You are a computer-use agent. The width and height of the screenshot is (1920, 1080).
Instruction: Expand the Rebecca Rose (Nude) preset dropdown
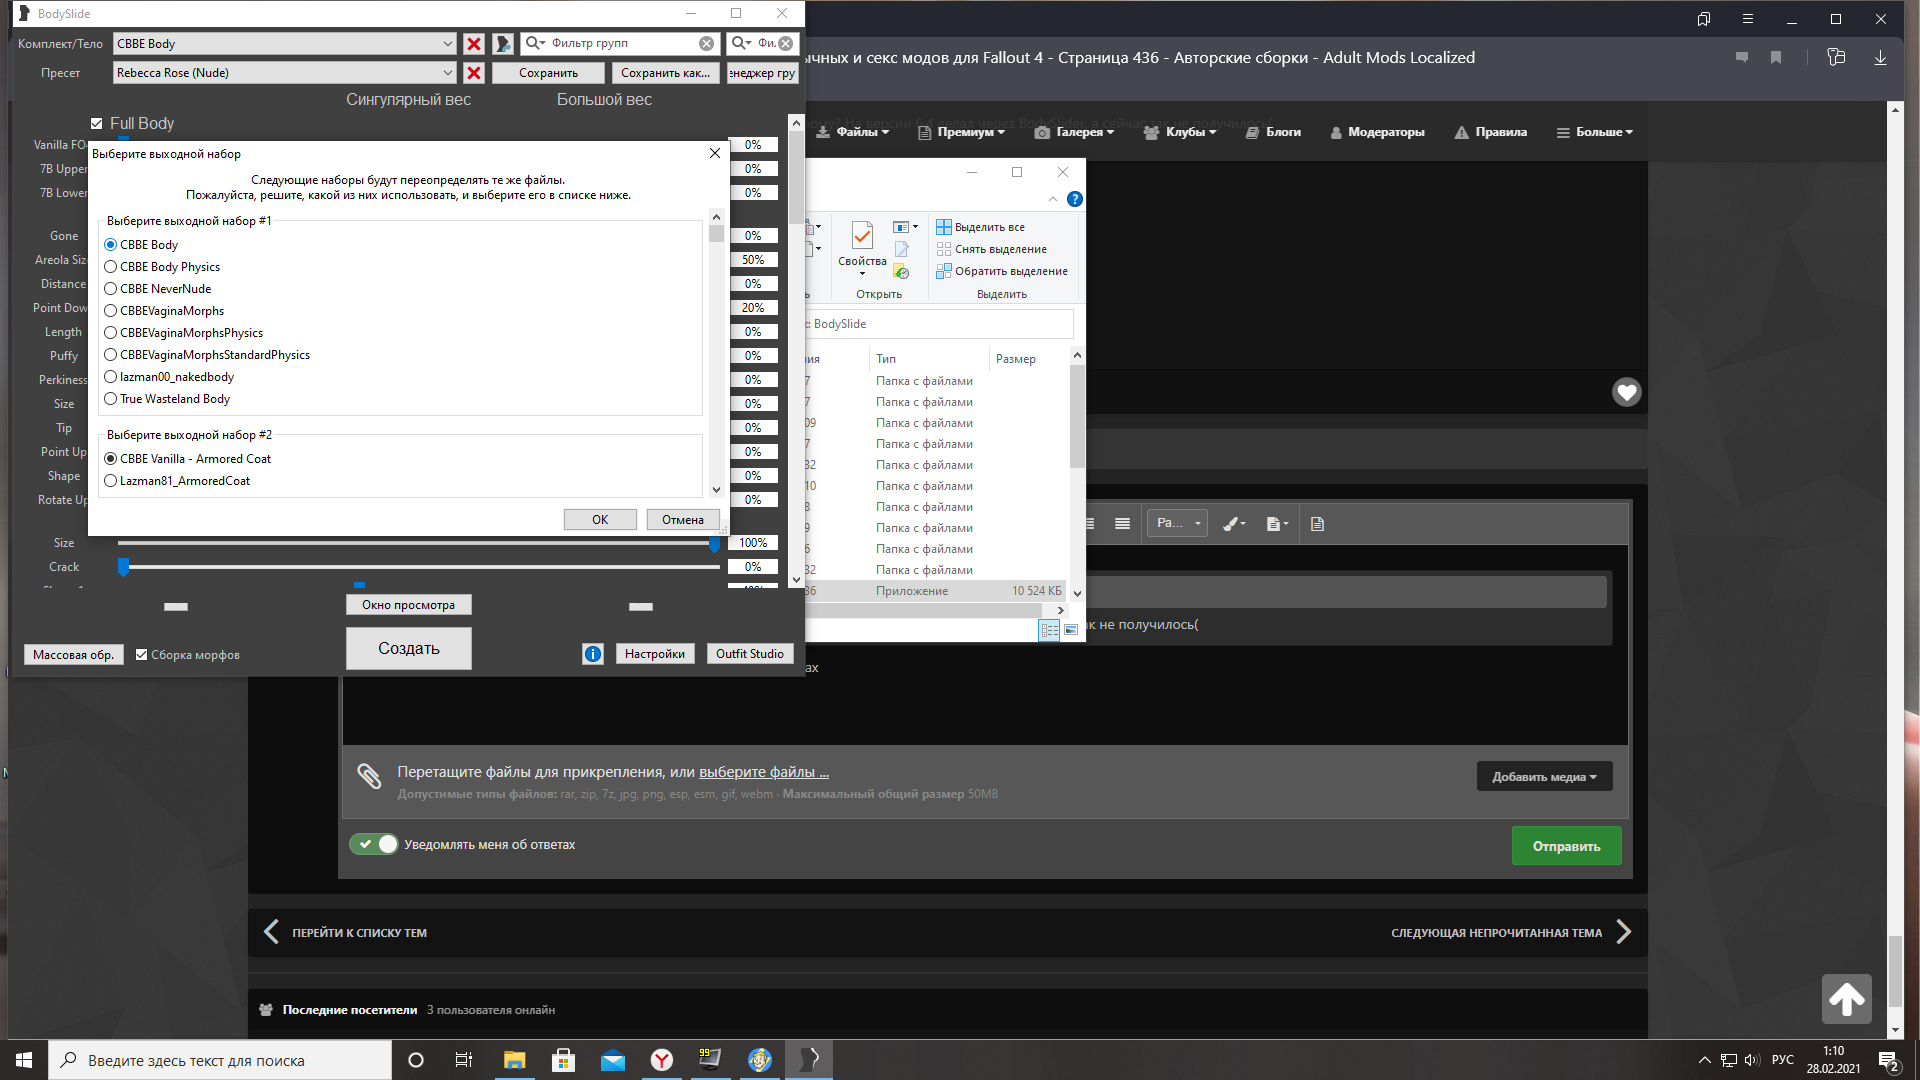point(447,73)
